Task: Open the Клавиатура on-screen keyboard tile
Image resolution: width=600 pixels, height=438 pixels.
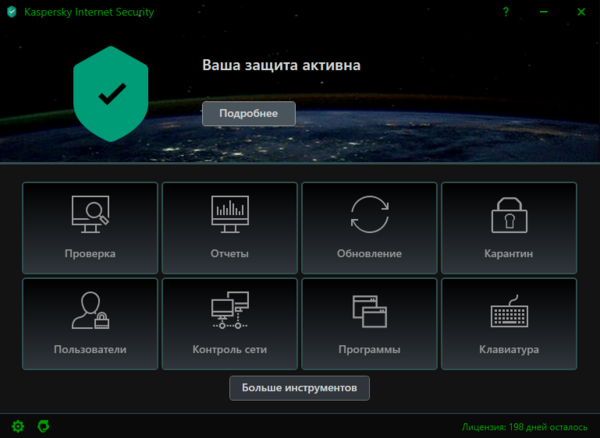Action: point(509,324)
